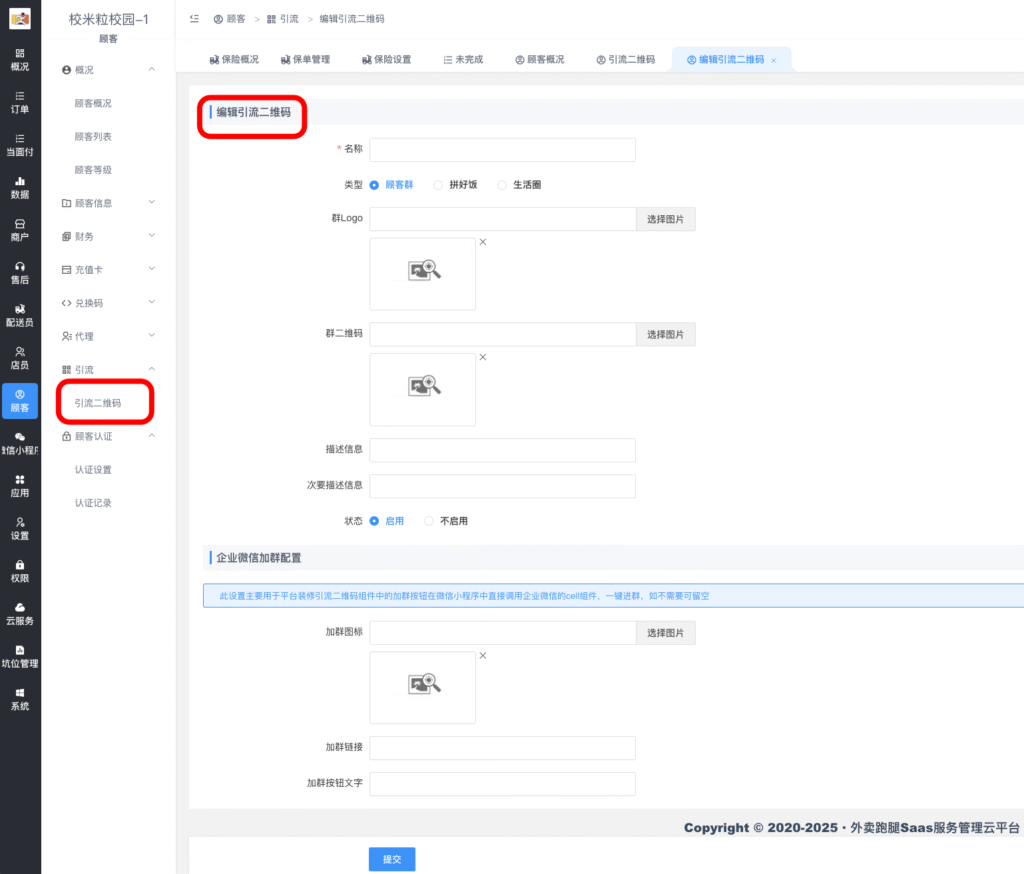Viewport: 1024px width, 874px height.
Task: Expand the 财务 submenu
Action: coord(106,236)
